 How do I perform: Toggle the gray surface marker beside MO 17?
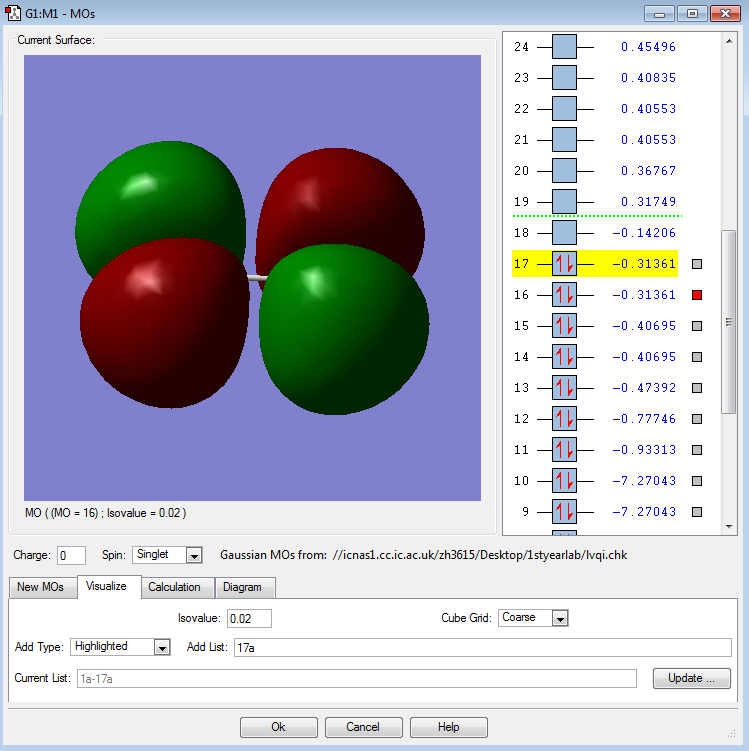[x=697, y=264]
